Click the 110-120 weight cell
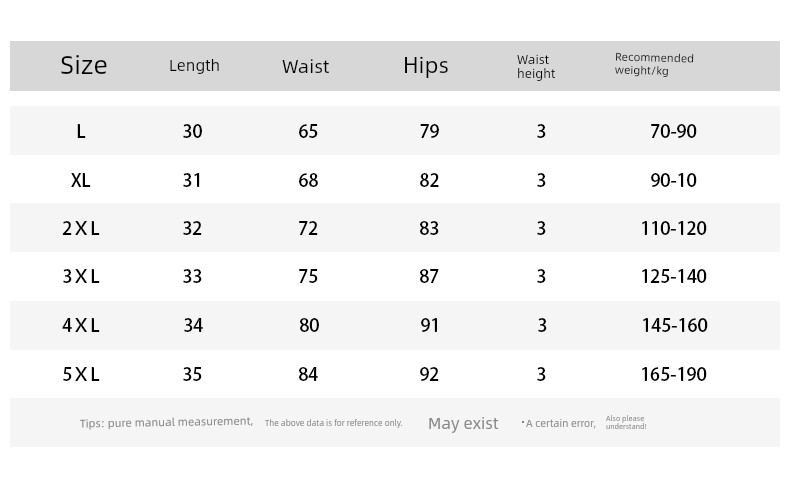Screen dimensions: 790x494 674,228
